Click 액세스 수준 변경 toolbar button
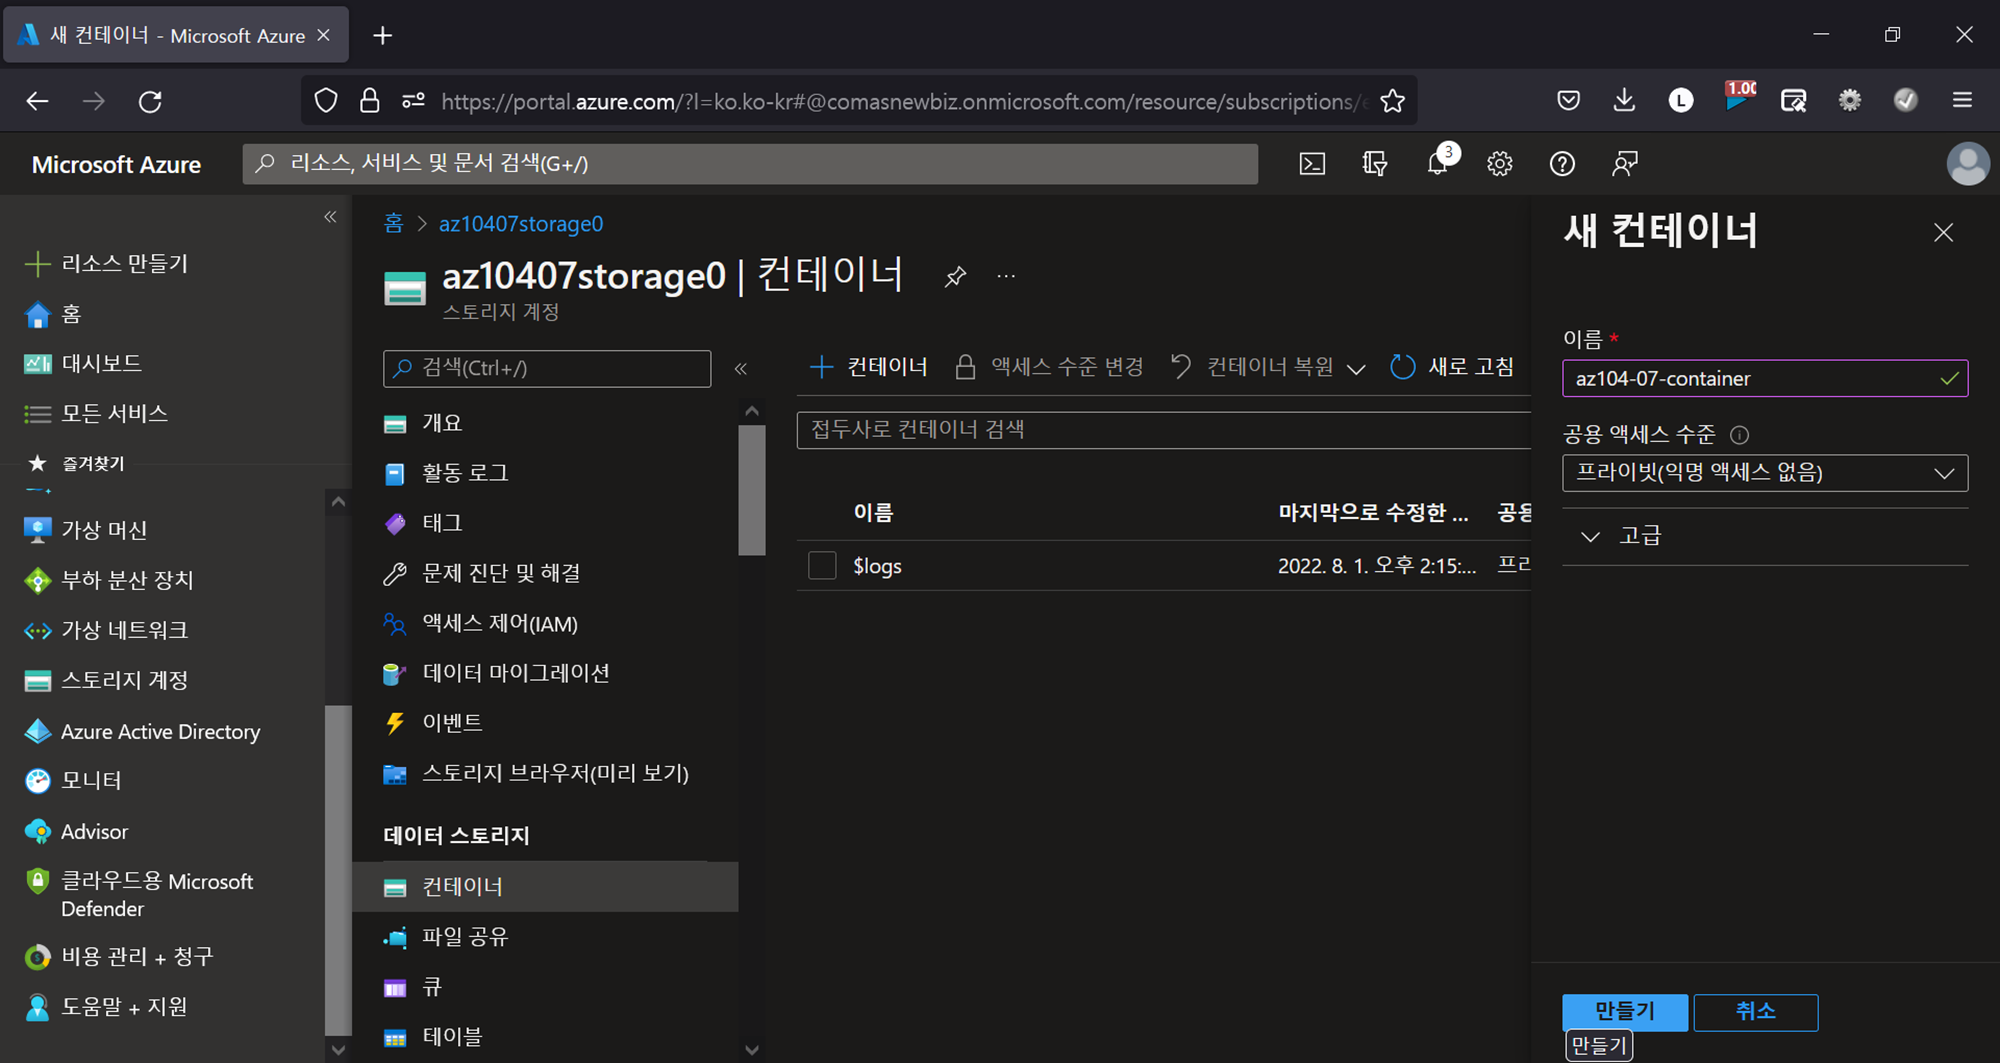 click(1049, 367)
